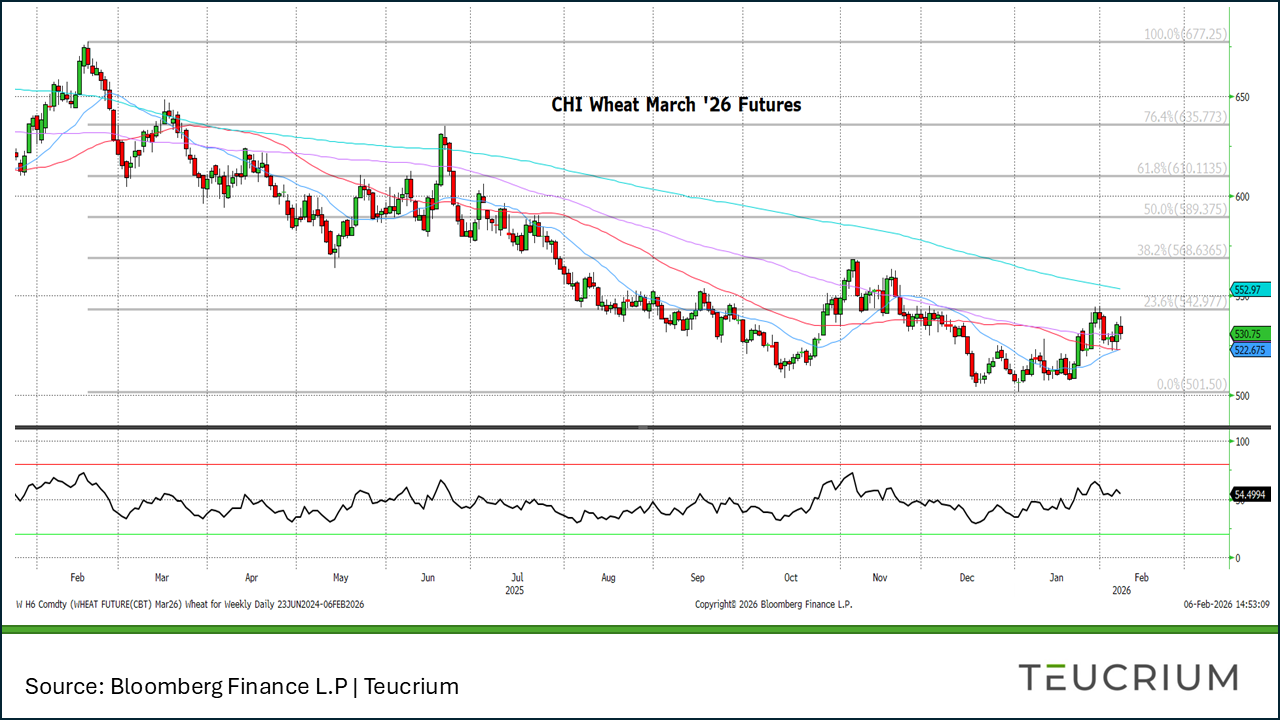The height and width of the screenshot is (720, 1280).
Task: Click the Jun month label on time axis
Action: click(428, 577)
